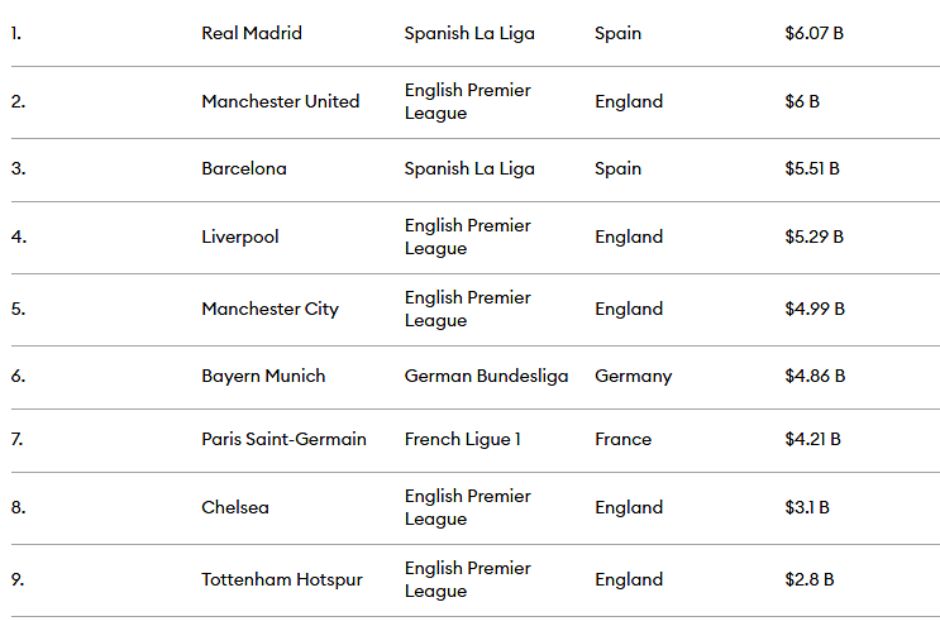Select Spanish La Liga in the Real Madrid row
Viewport: 940px width, 620px height.
pyautogui.click(x=469, y=33)
